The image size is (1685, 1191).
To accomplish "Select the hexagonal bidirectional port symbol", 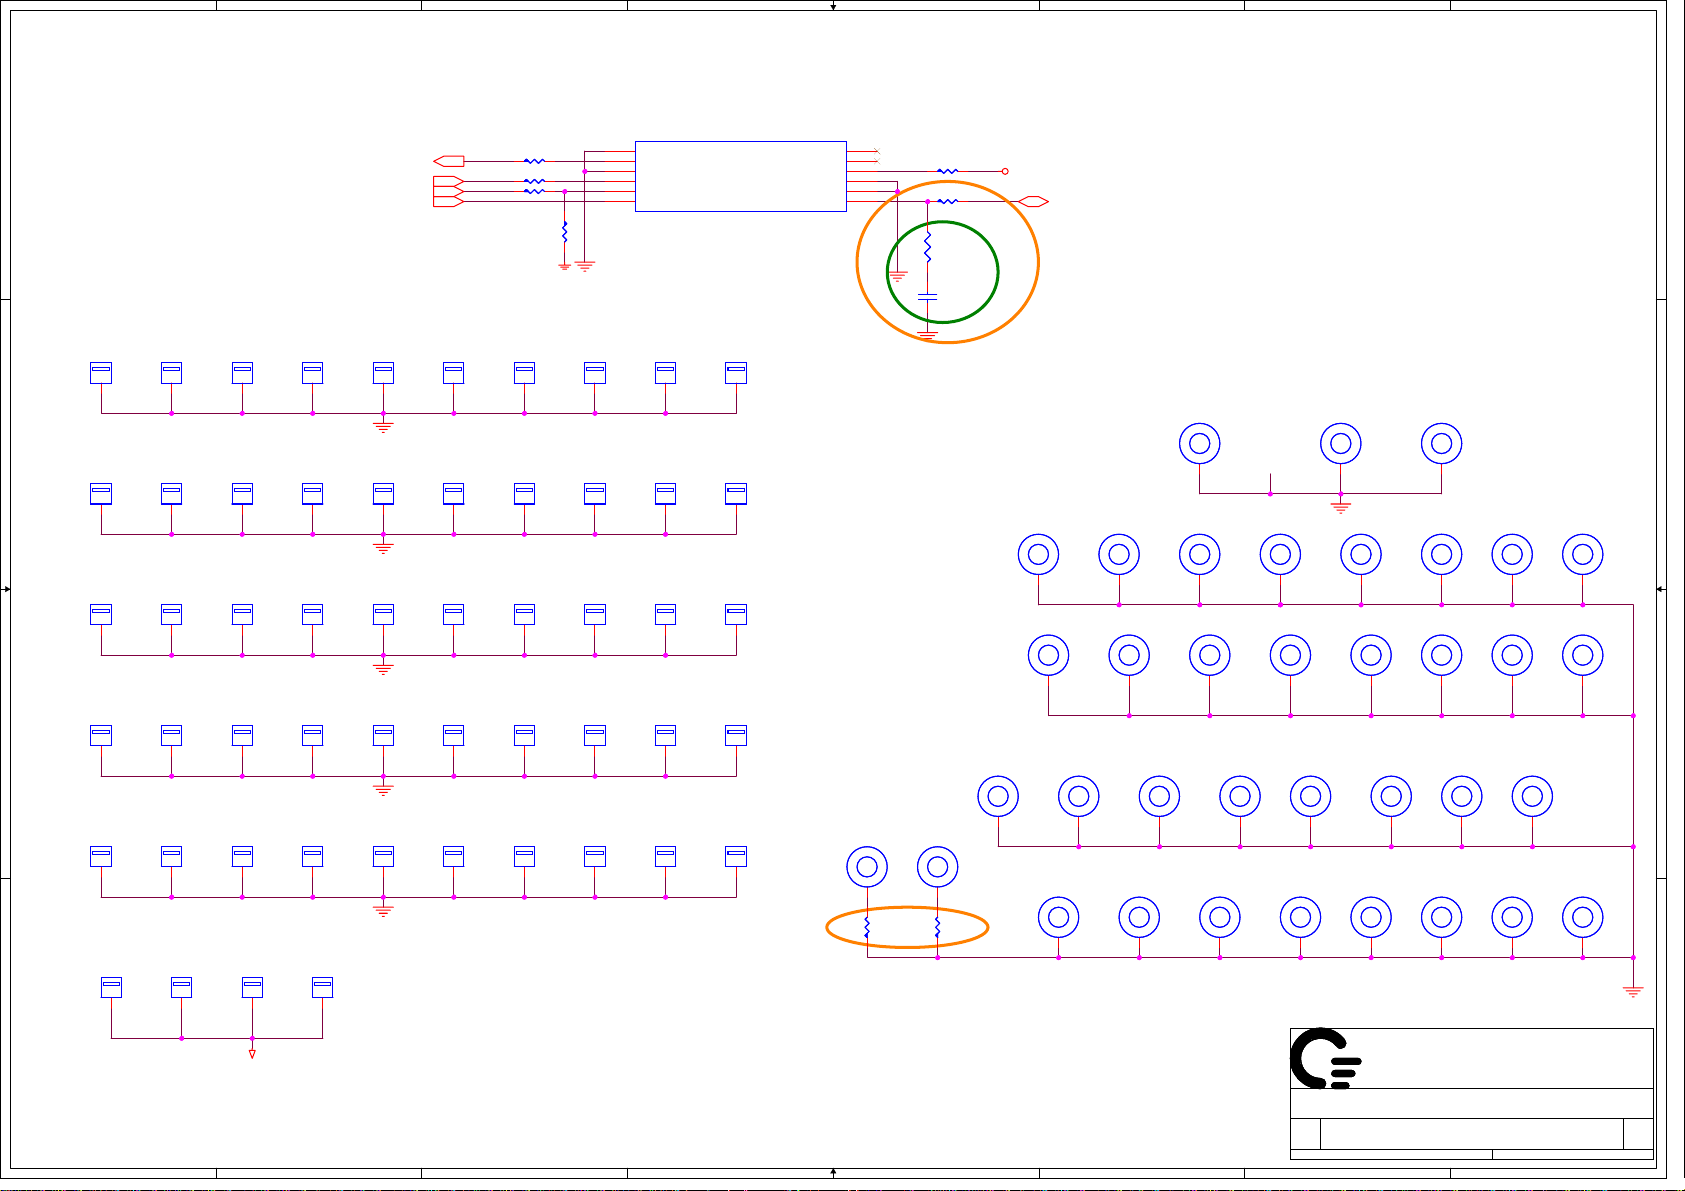I will pyautogui.click(x=1032, y=202).
